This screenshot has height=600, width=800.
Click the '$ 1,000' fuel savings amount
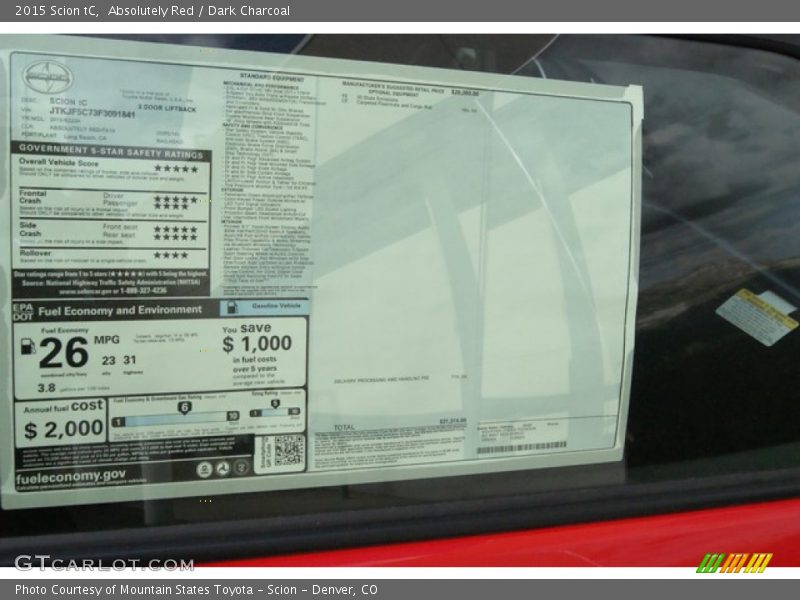(257, 344)
